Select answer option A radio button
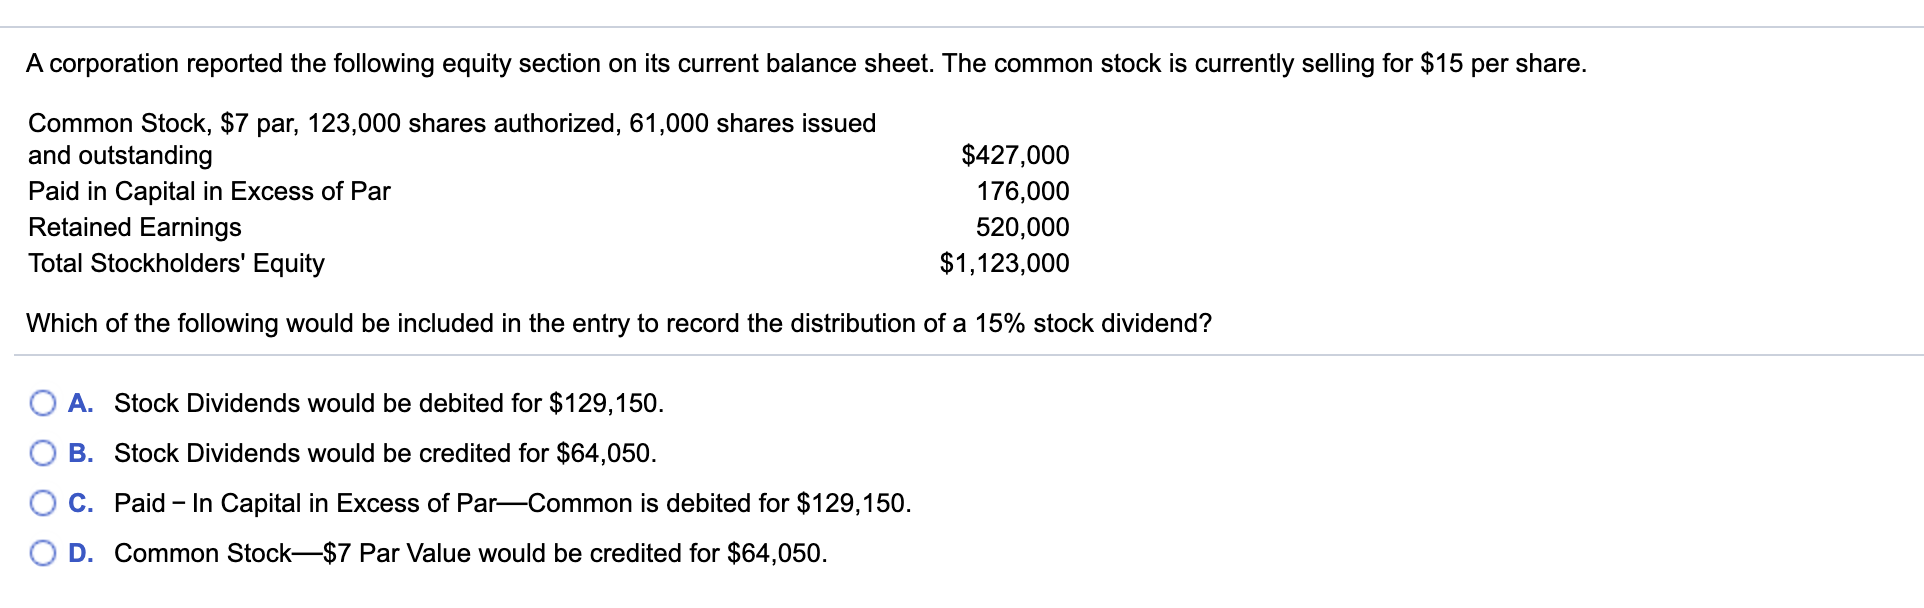Screen dimensions: 1924x608 click(41, 404)
